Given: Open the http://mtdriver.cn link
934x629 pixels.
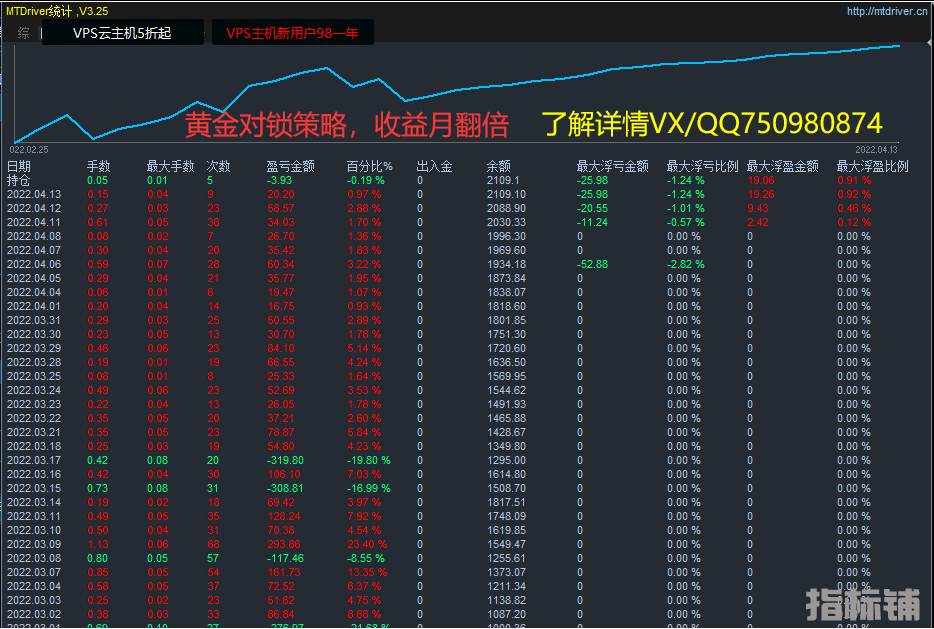Looking at the screenshot, I should [x=887, y=12].
